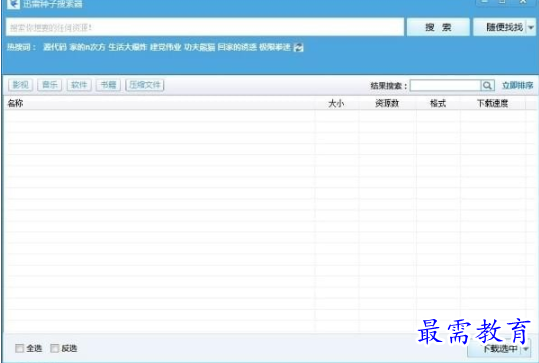
Task: Filter results by 影视 category
Action: coord(21,85)
